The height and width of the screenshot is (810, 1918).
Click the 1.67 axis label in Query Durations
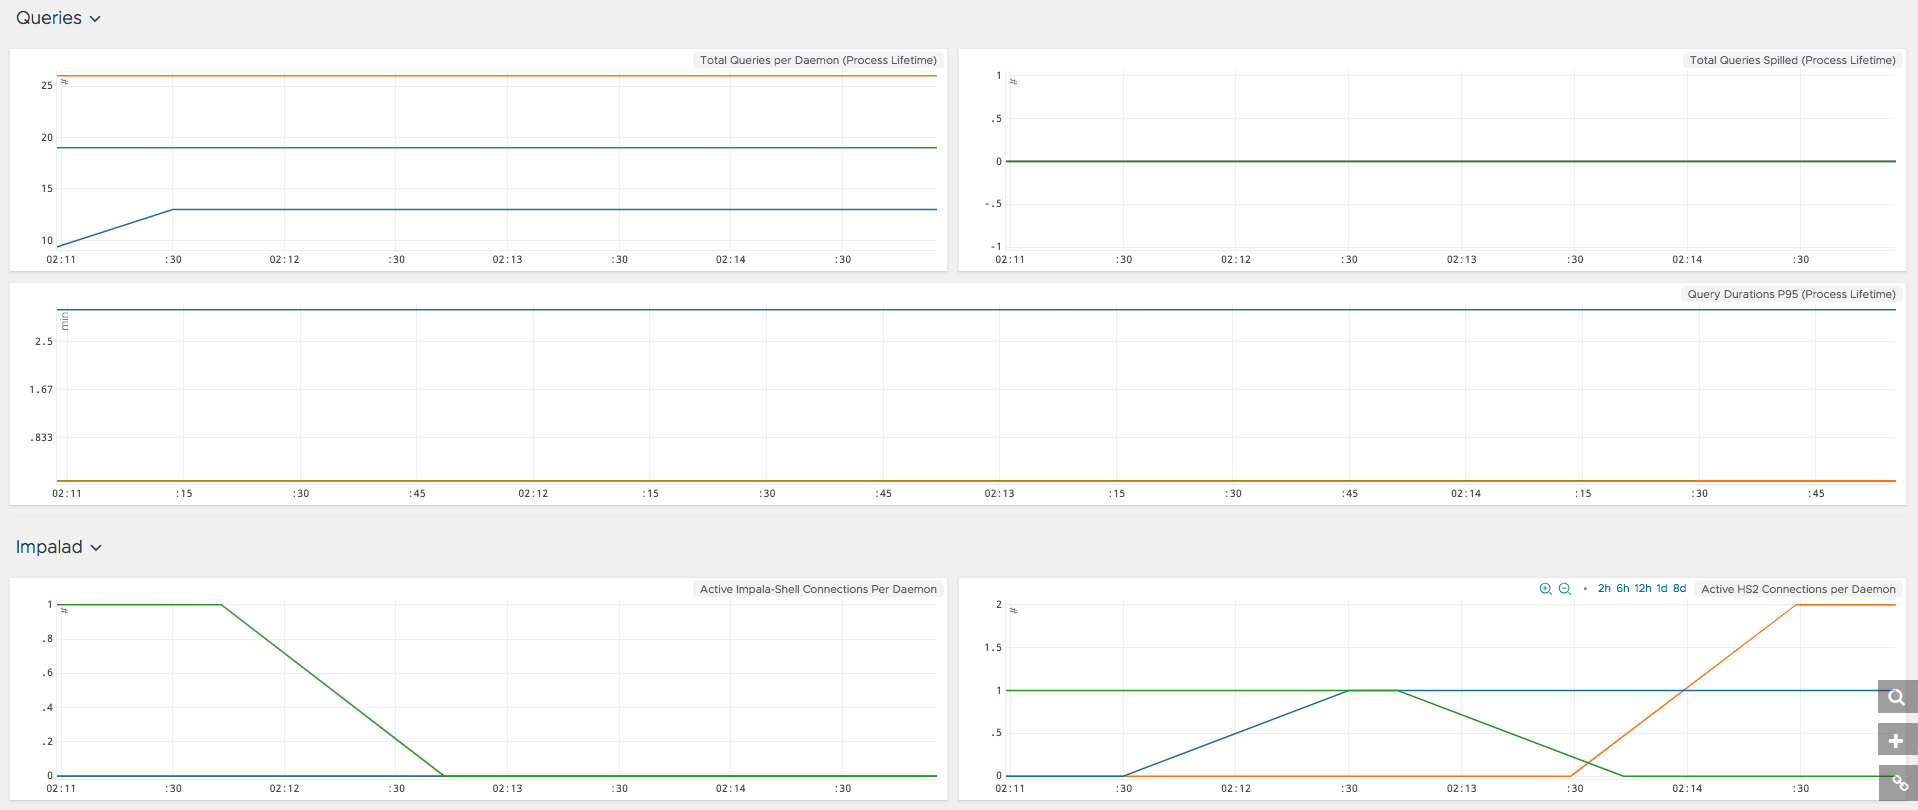pyautogui.click(x=41, y=390)
